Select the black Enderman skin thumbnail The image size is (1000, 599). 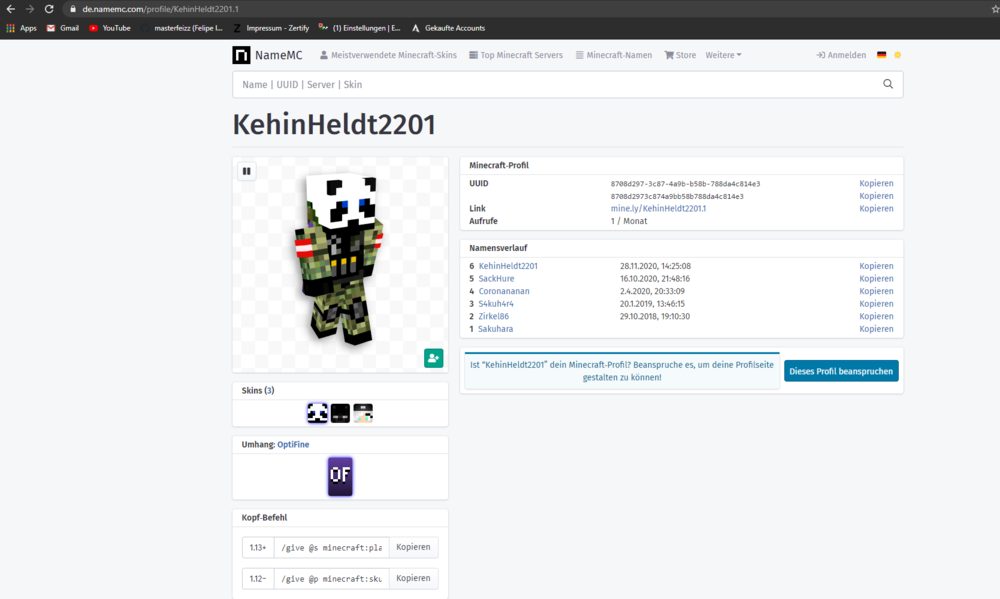coord(340,413)
